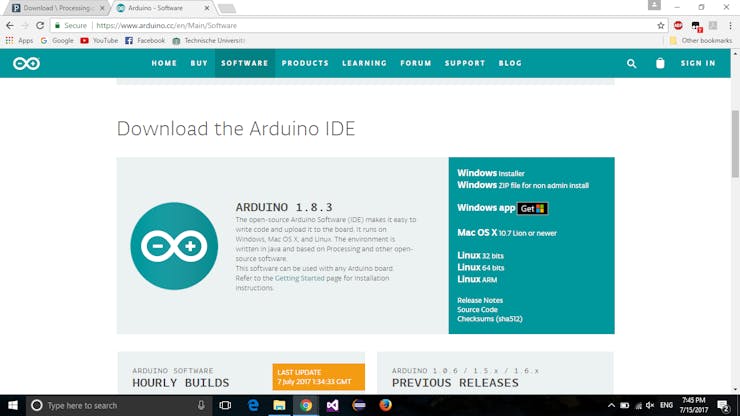The image size is (740, 416).
Task: Open Task View on the taskbar
Action: [x=225, y=405]
